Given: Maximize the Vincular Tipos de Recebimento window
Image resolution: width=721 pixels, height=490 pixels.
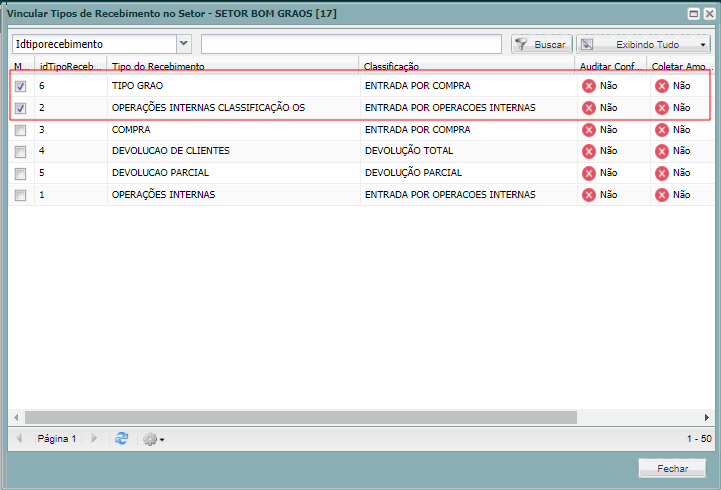Looking at the screenshot, I should click(693, 14).
